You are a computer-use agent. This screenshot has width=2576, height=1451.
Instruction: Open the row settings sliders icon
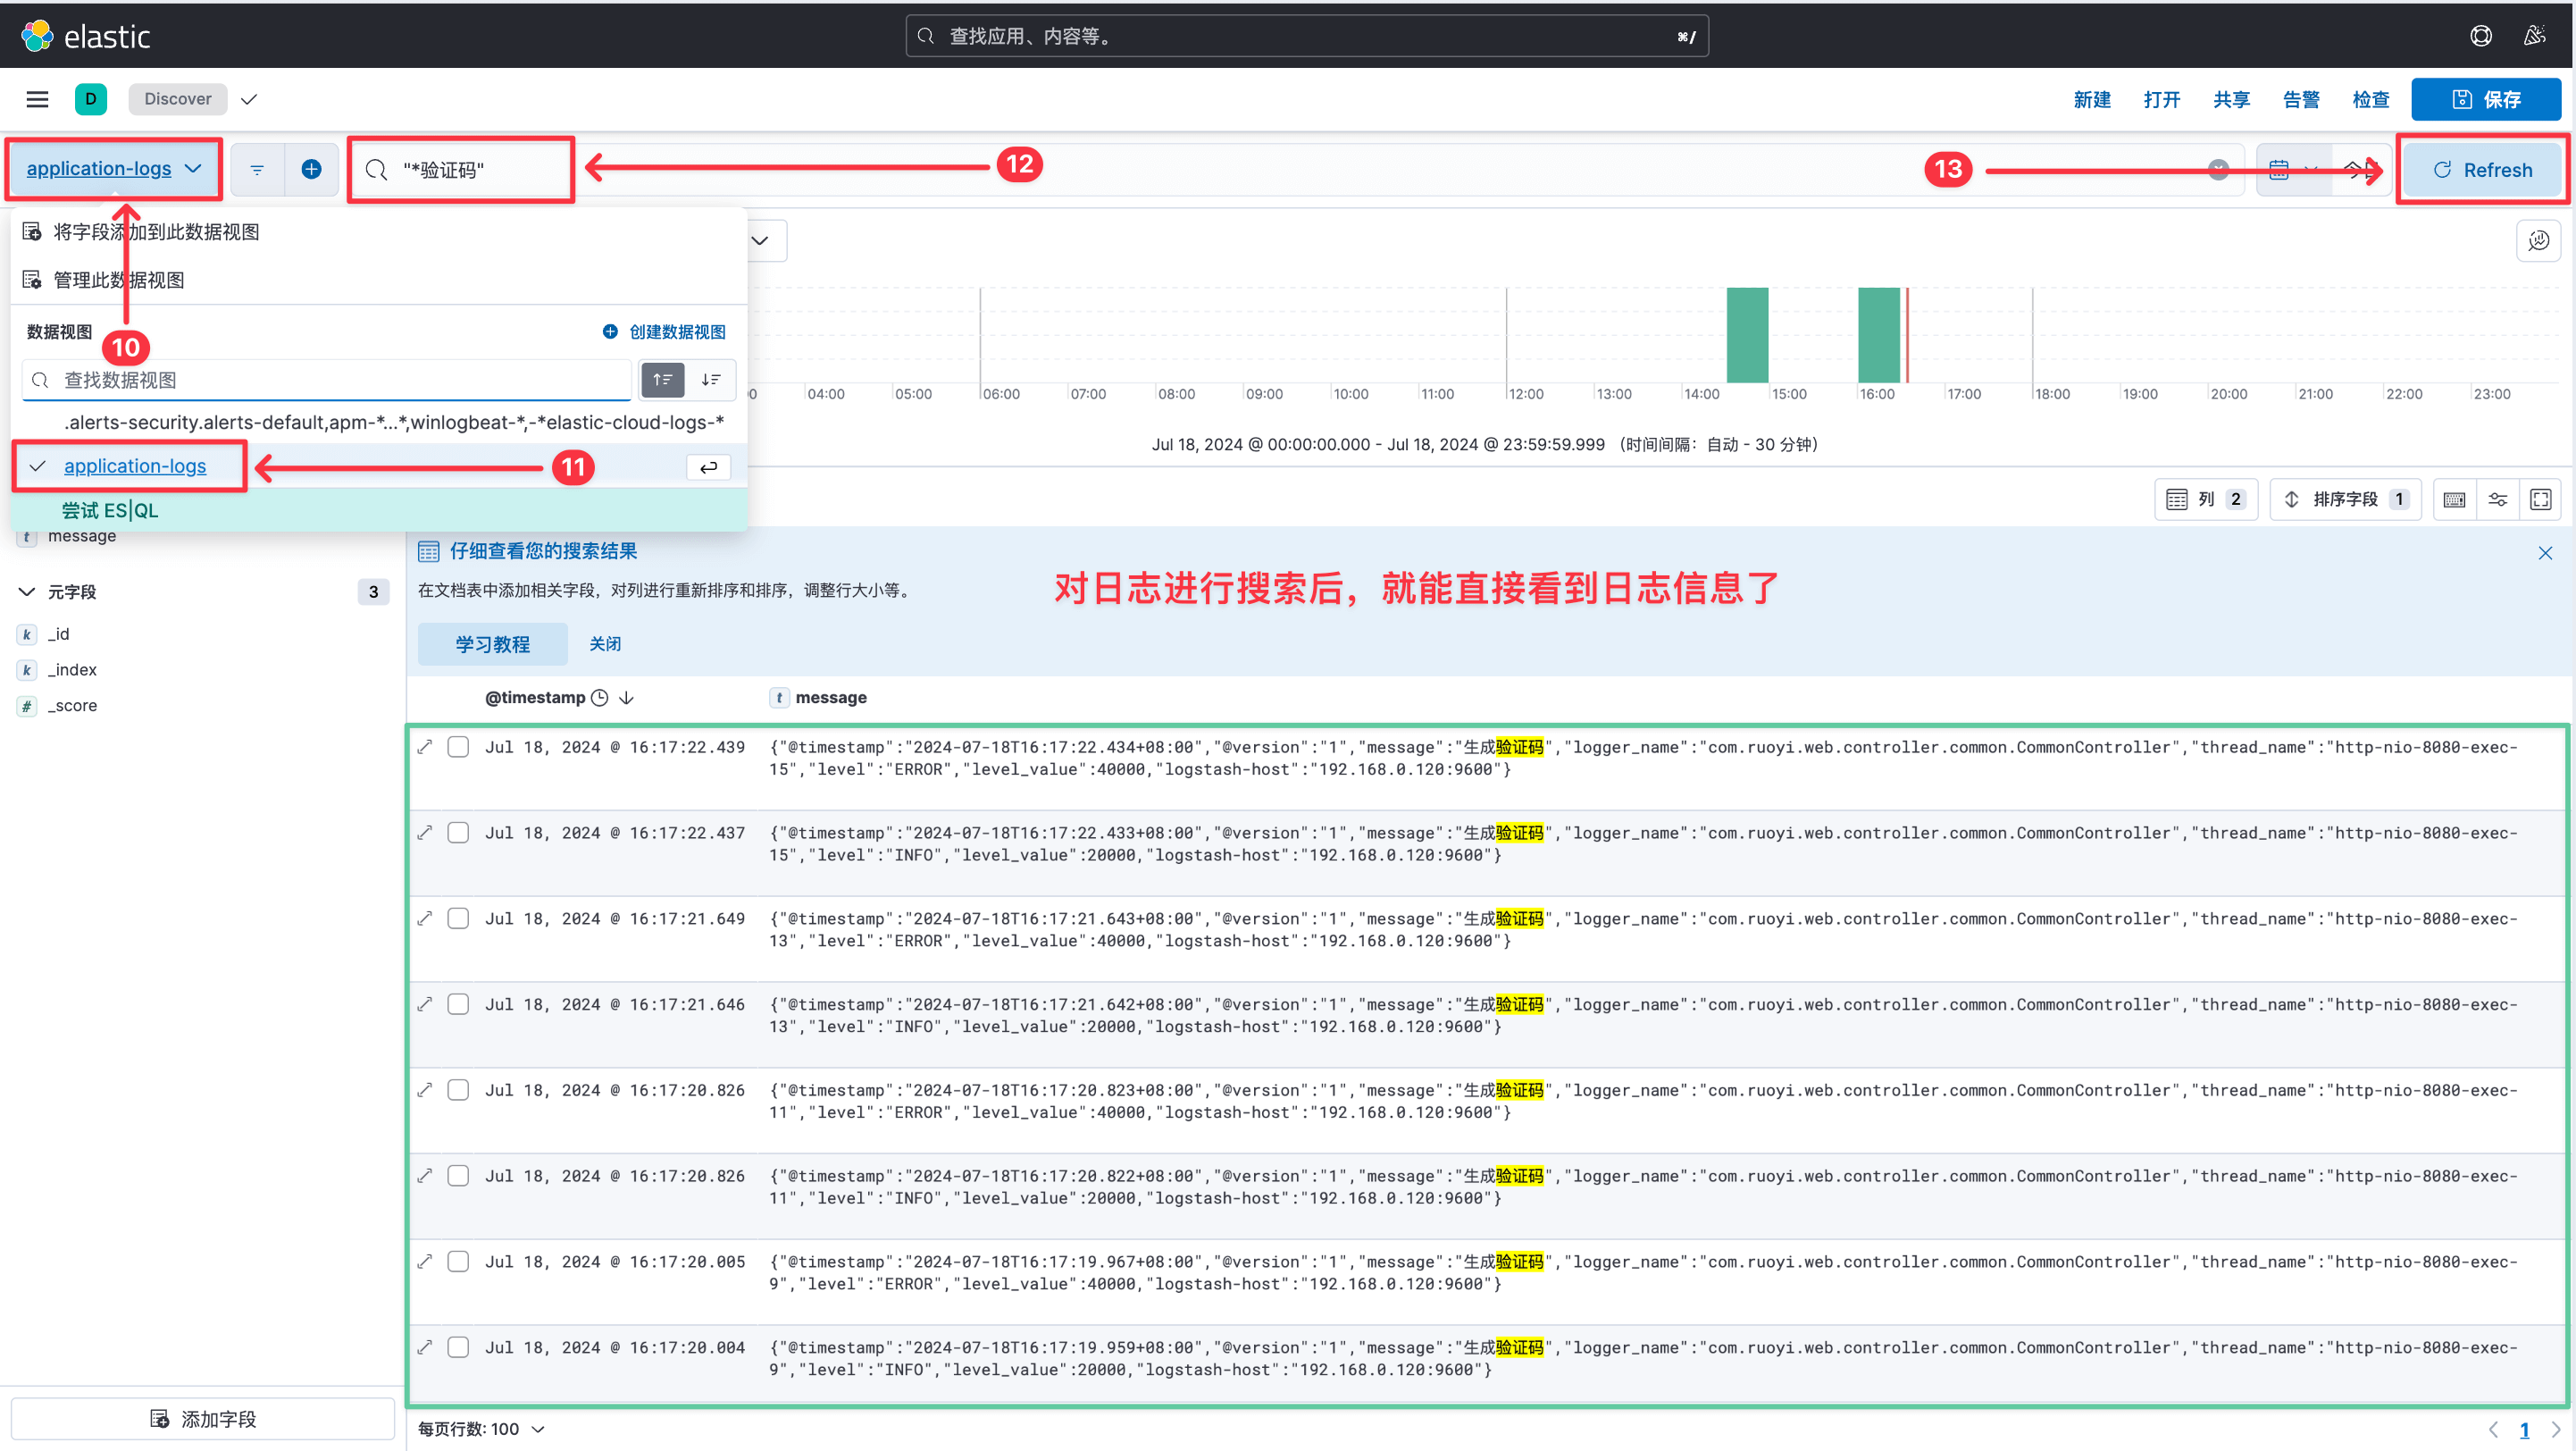point(2497,499)
